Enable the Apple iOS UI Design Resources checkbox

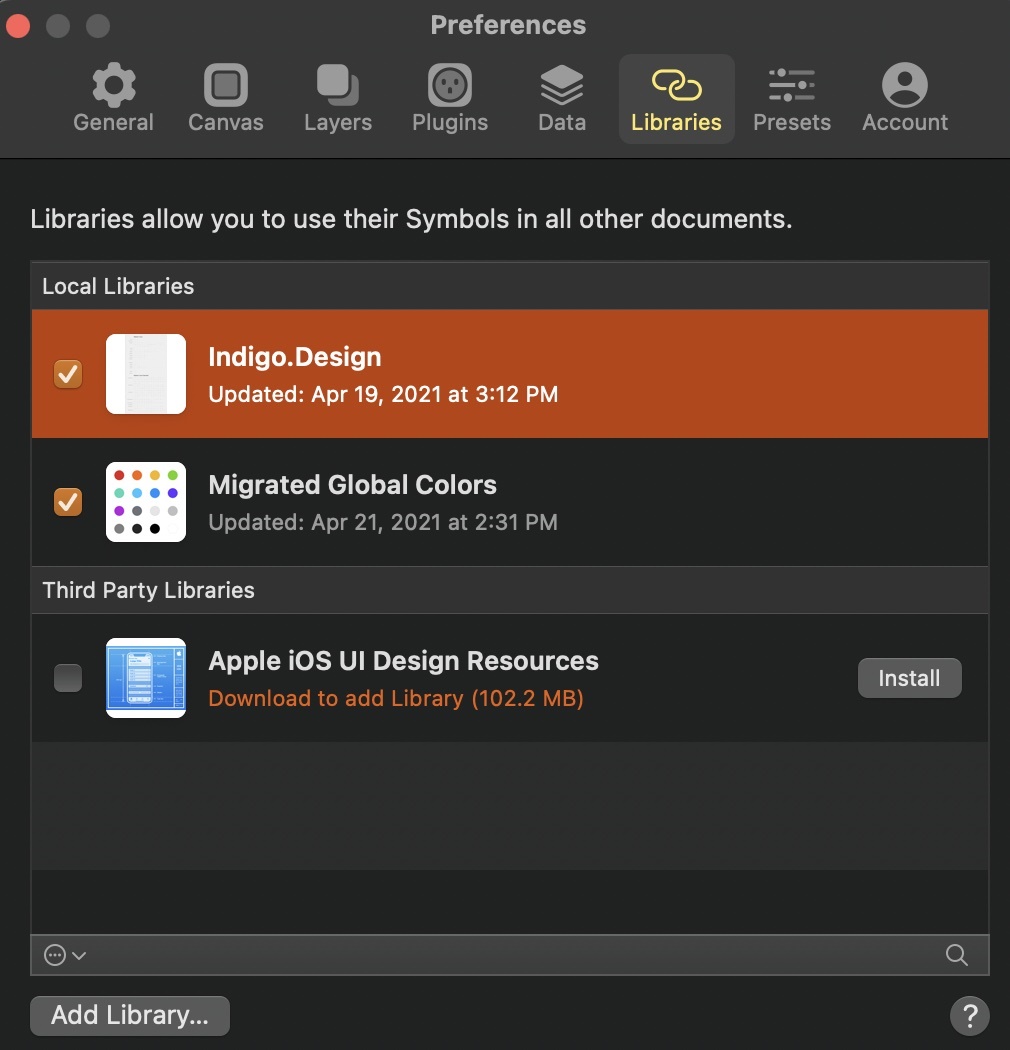(x=68, y=678)
